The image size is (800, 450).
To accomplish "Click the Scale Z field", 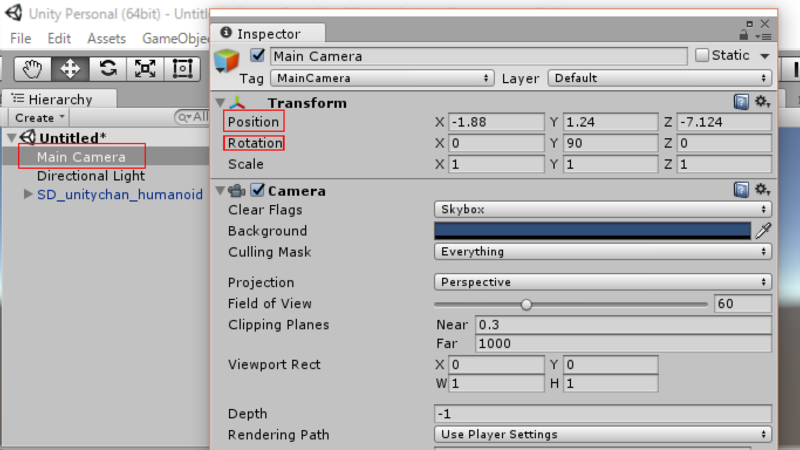I will [x=724, y=164].
